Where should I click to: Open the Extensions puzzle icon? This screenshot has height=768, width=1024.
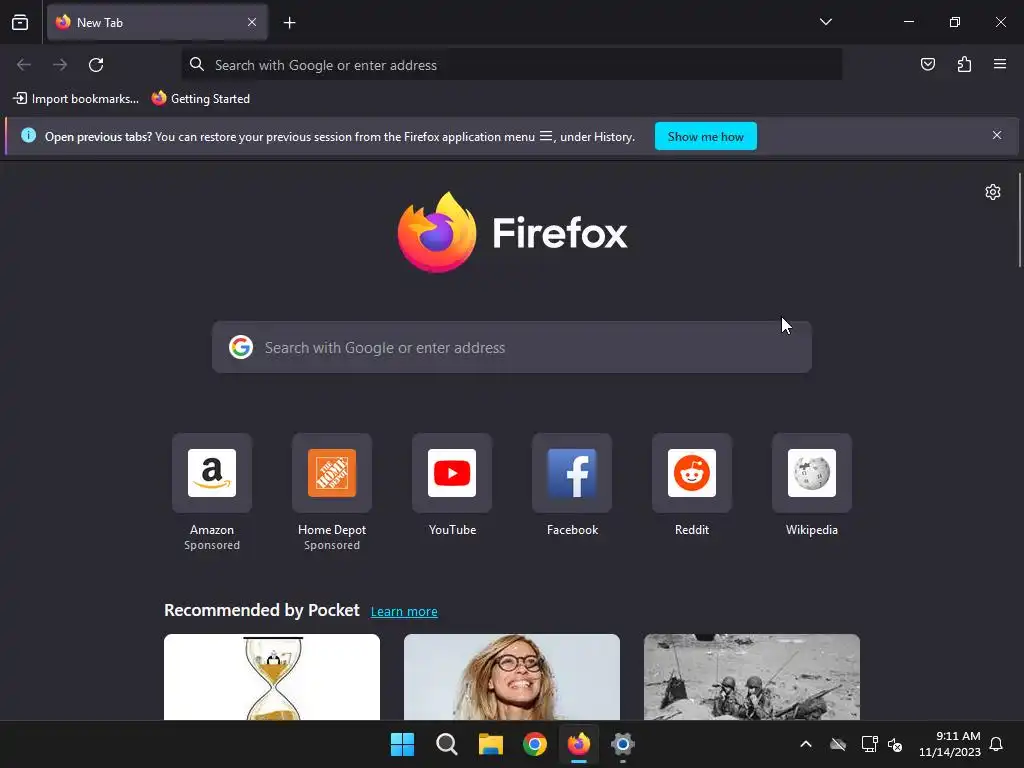[964, 64]
